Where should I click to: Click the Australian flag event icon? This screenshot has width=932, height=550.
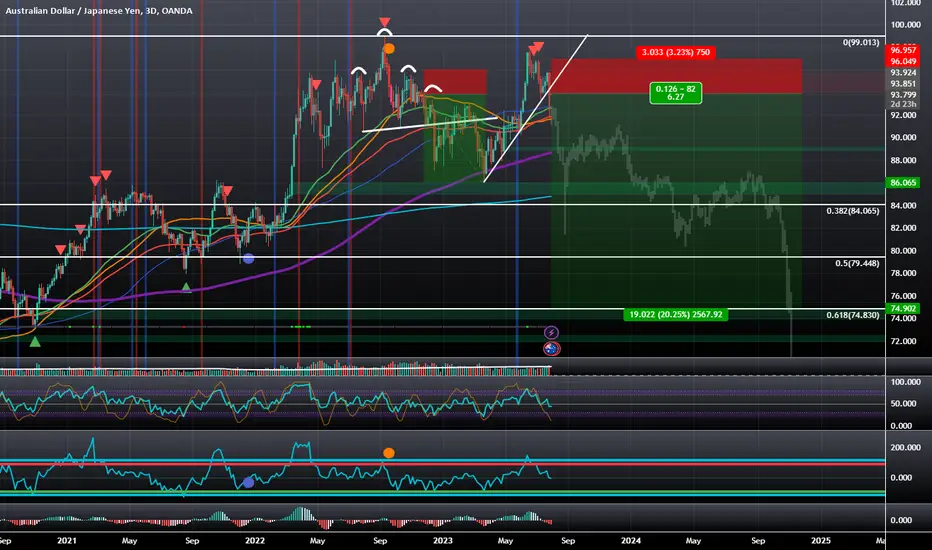pos(552,348)
